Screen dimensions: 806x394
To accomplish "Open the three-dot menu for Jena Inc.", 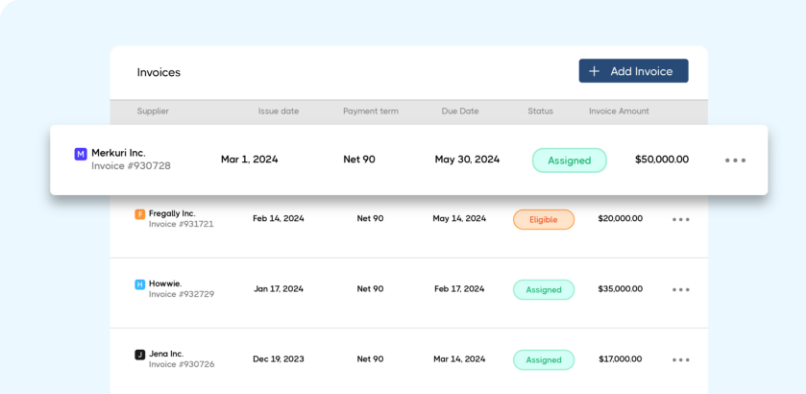I will point(681,360).
